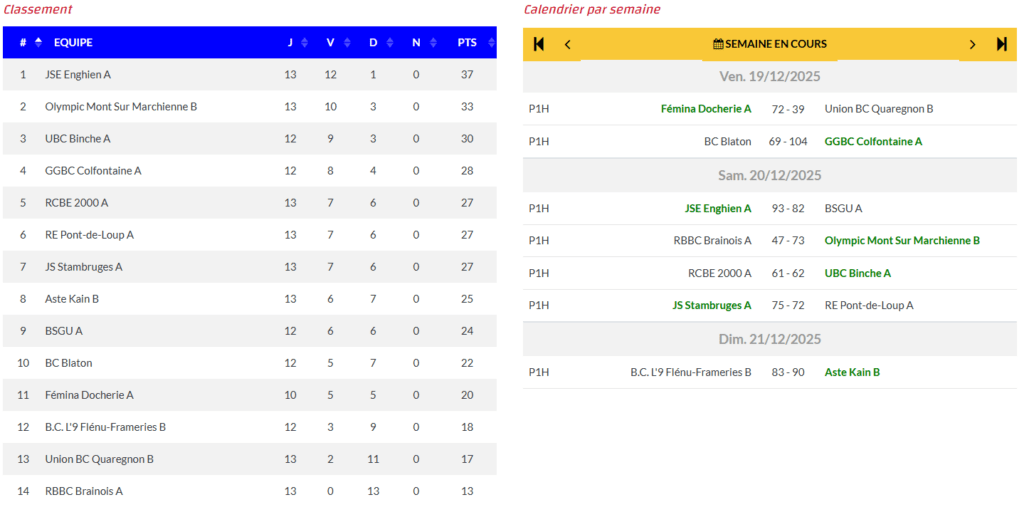Click Aste Kain B winning team link
Image resolution: width=1024 pixels, height=517 pixels.
point(852,372)
